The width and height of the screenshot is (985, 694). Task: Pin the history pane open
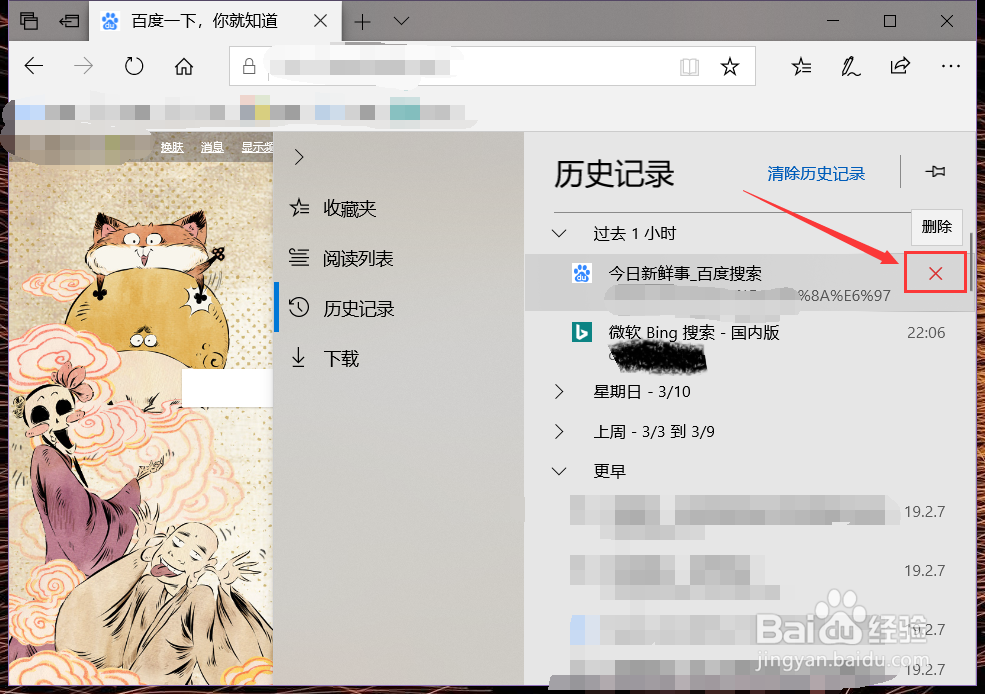[935, 171]
